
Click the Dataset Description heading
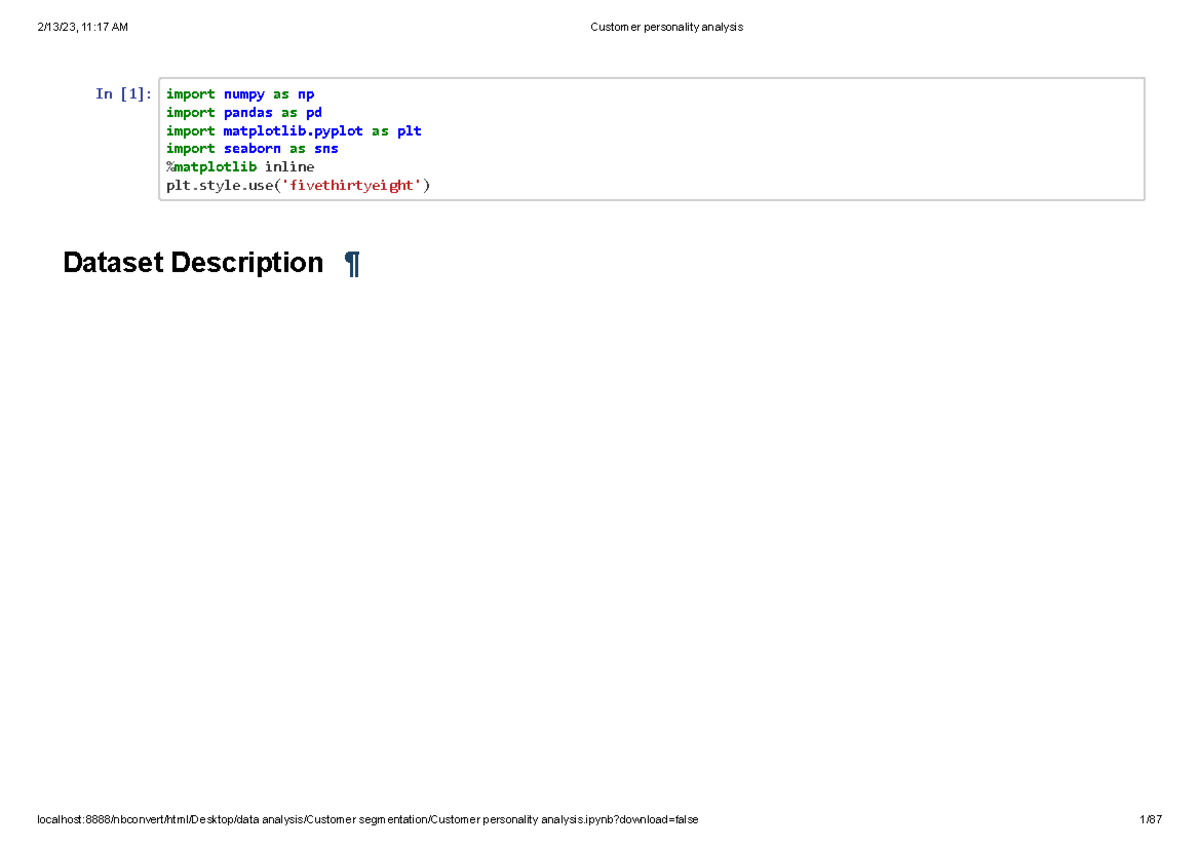[193, 262]
